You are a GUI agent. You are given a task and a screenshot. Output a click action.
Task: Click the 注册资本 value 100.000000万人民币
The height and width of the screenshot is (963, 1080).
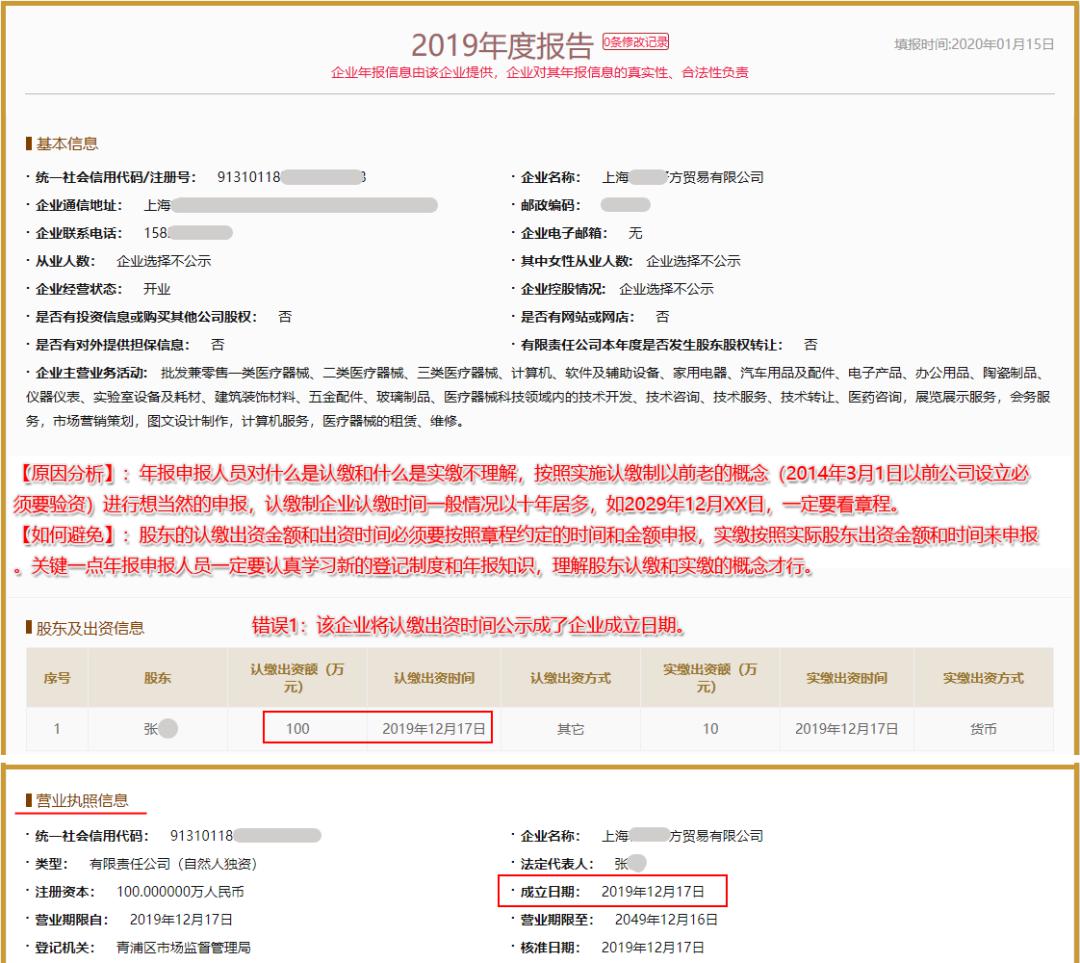click(x=180, y=891)
